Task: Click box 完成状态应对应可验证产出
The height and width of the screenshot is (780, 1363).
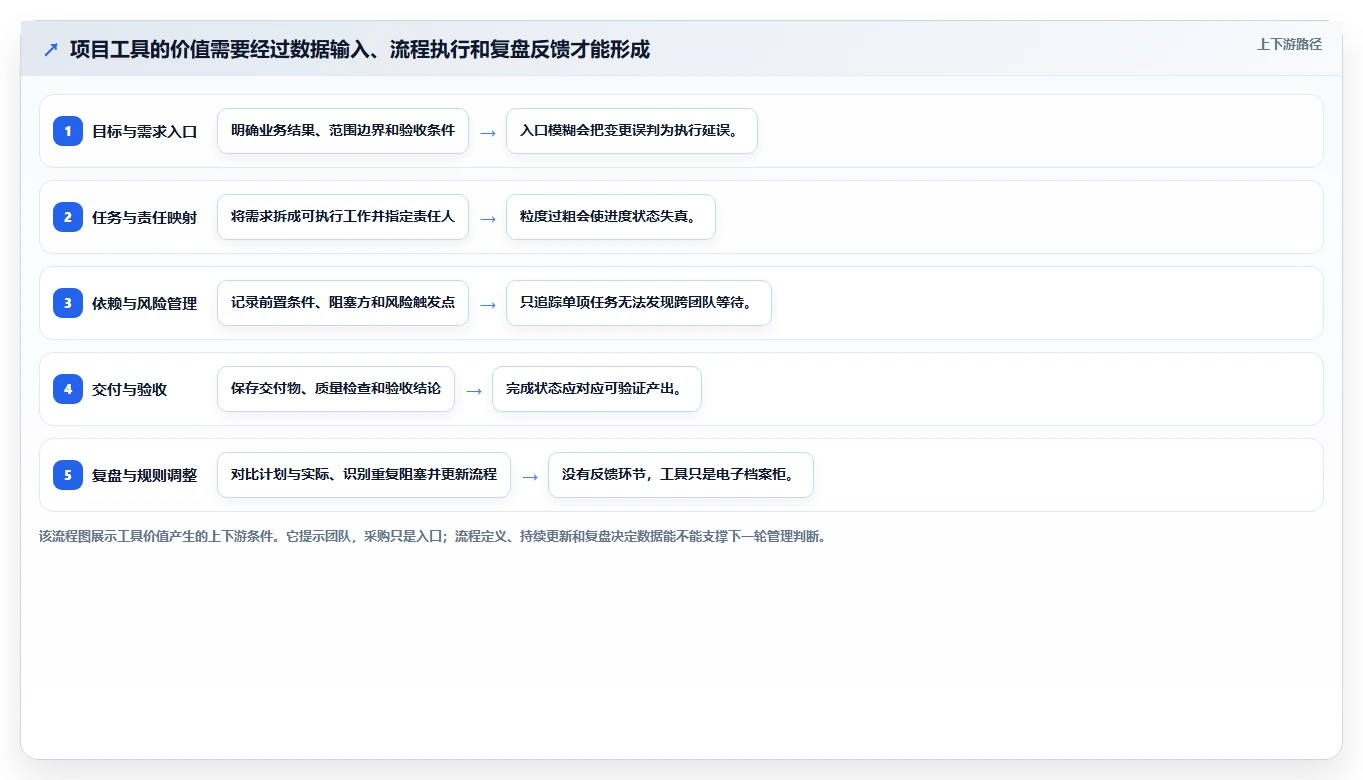Action: [597, 389]
